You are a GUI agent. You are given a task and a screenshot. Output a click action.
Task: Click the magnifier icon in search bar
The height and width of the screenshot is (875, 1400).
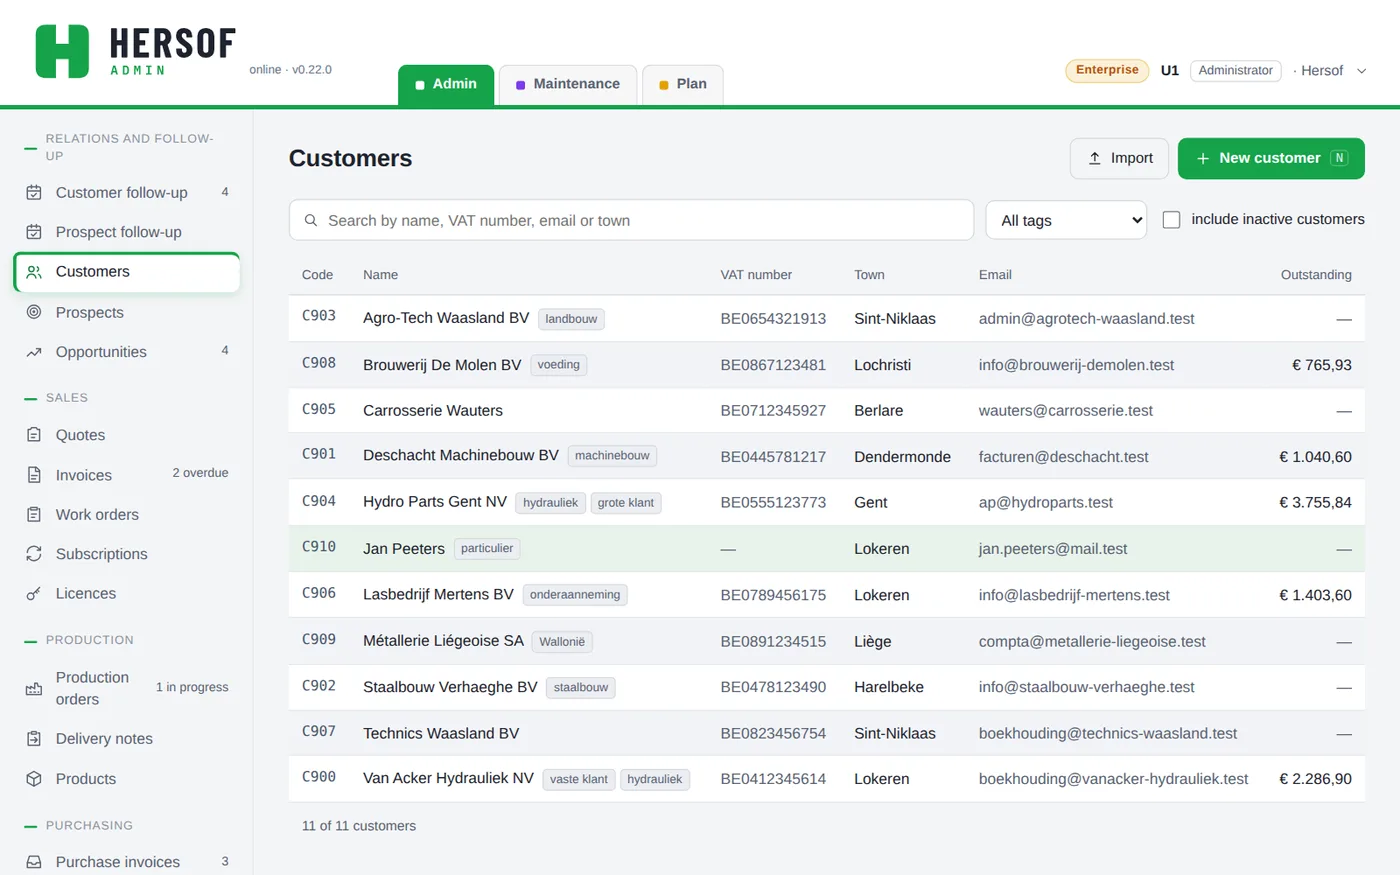point(311,220)
